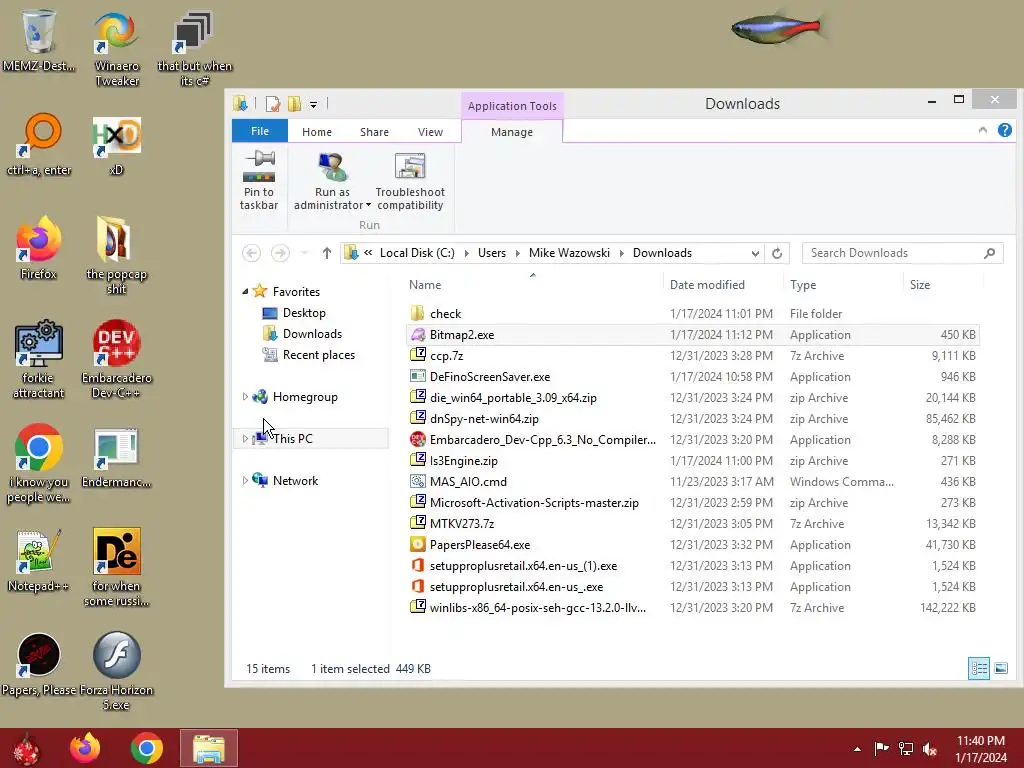Open MEMZ-Dest recycle bin desktop icon
Image resolution: width=1024 pixels, height=768 pixels.
tap(39, 40)
